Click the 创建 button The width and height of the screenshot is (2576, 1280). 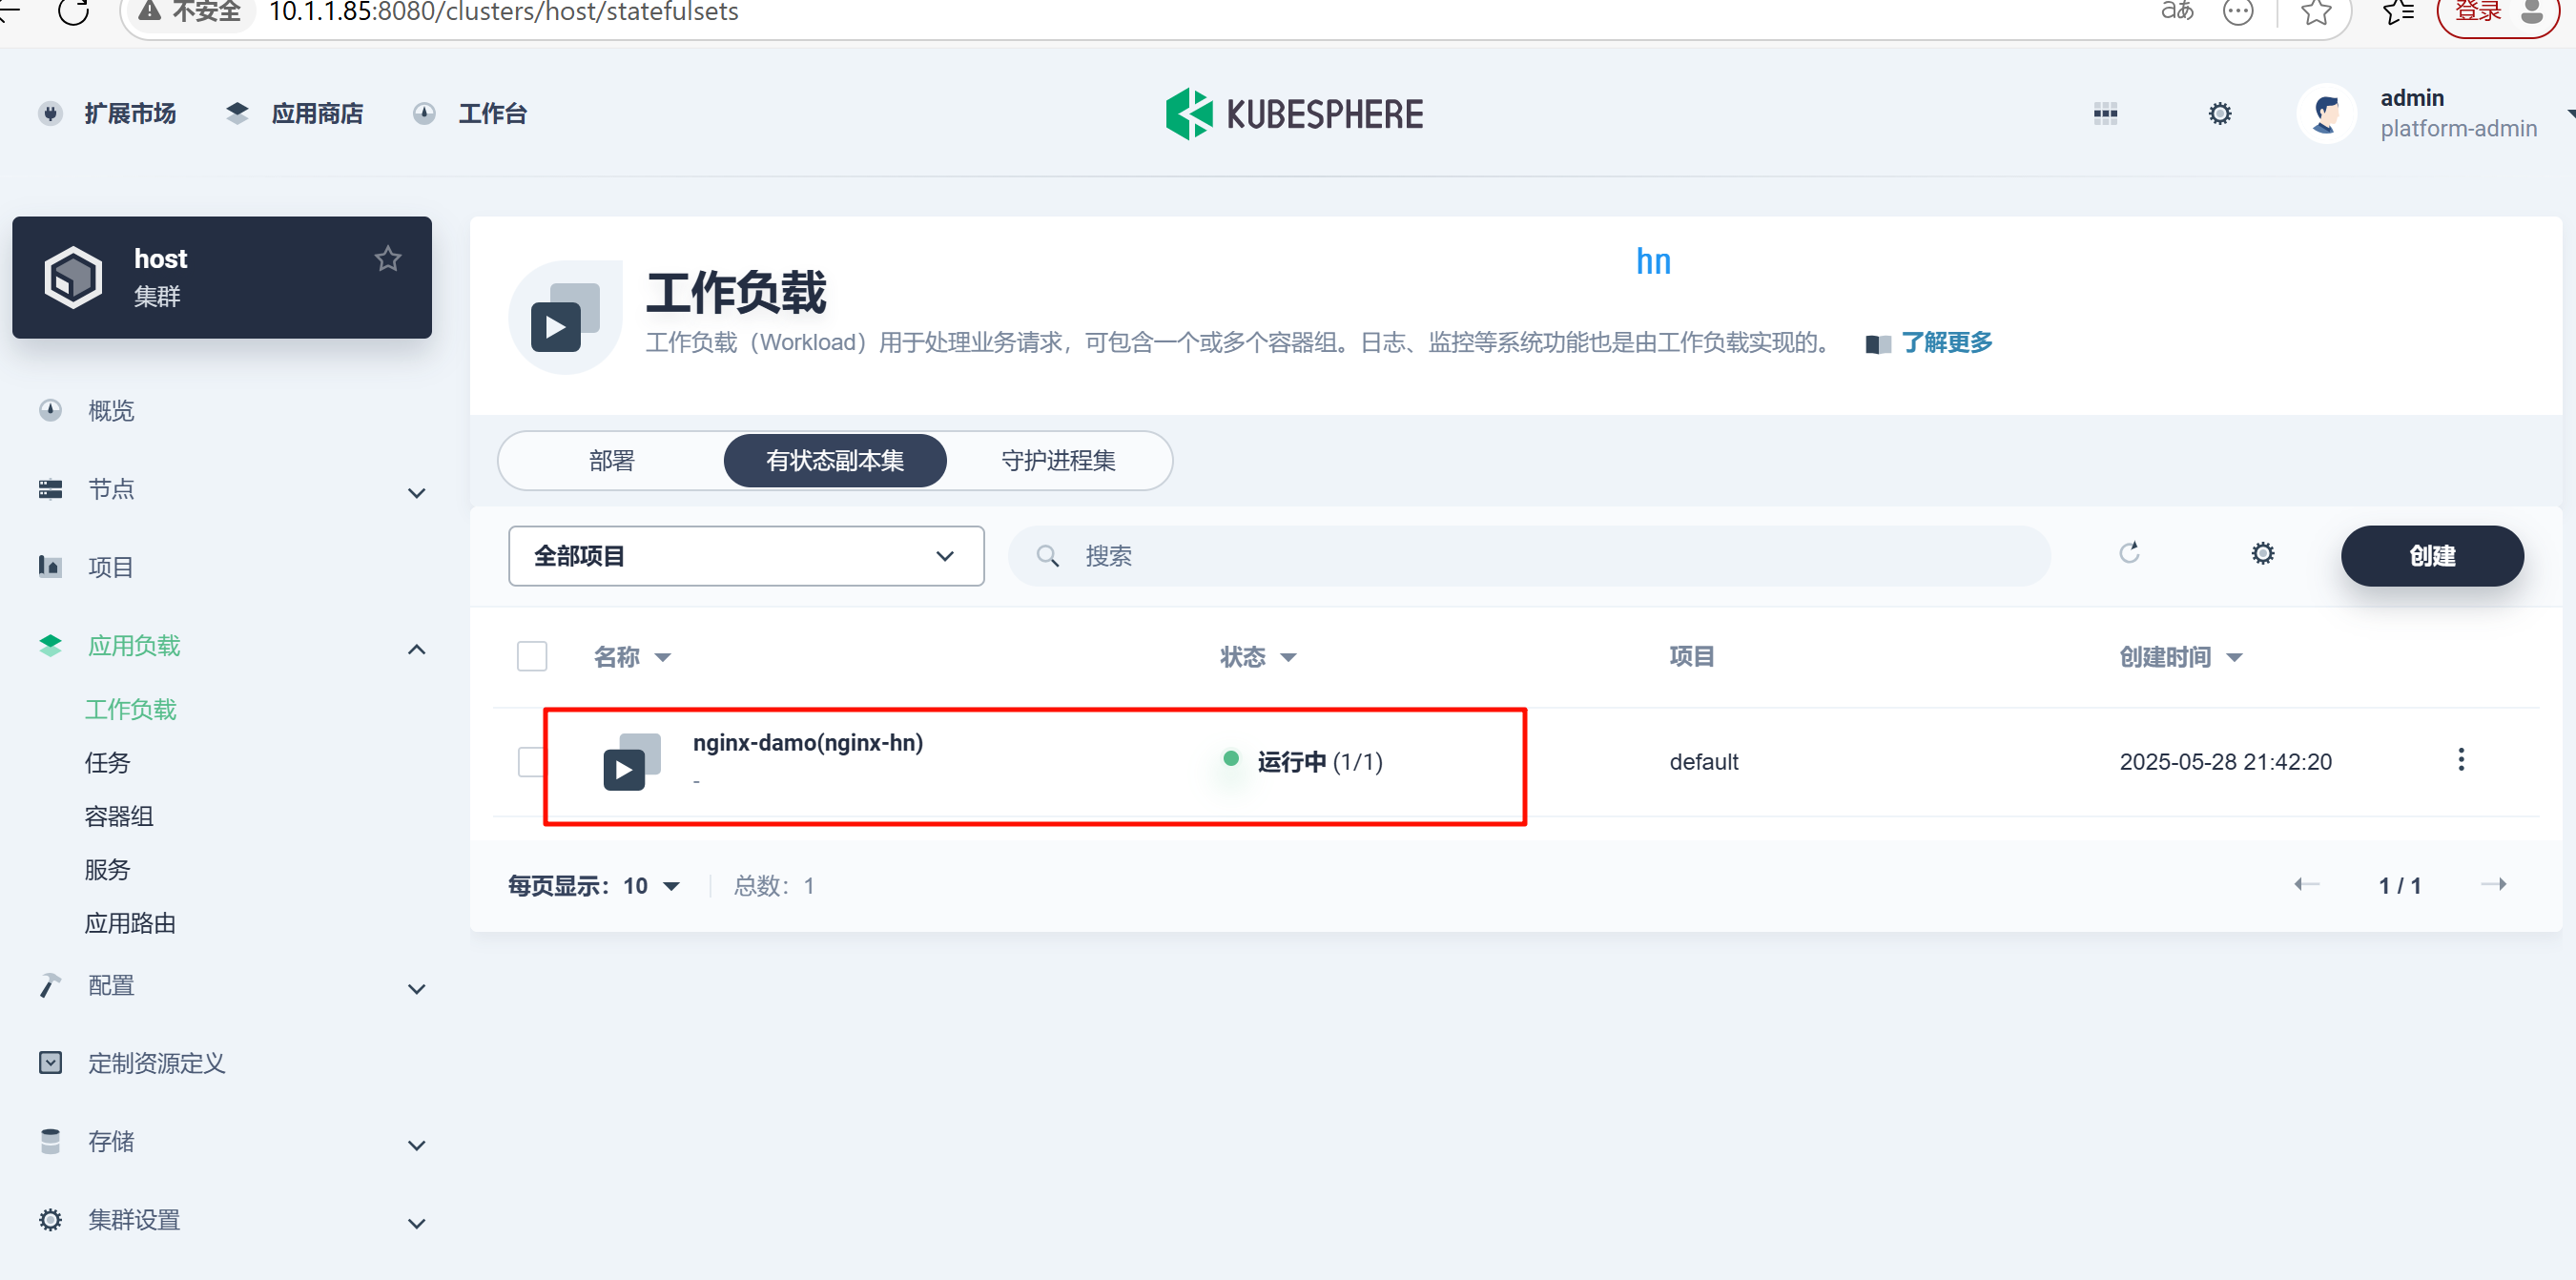tap(2431, 556)
